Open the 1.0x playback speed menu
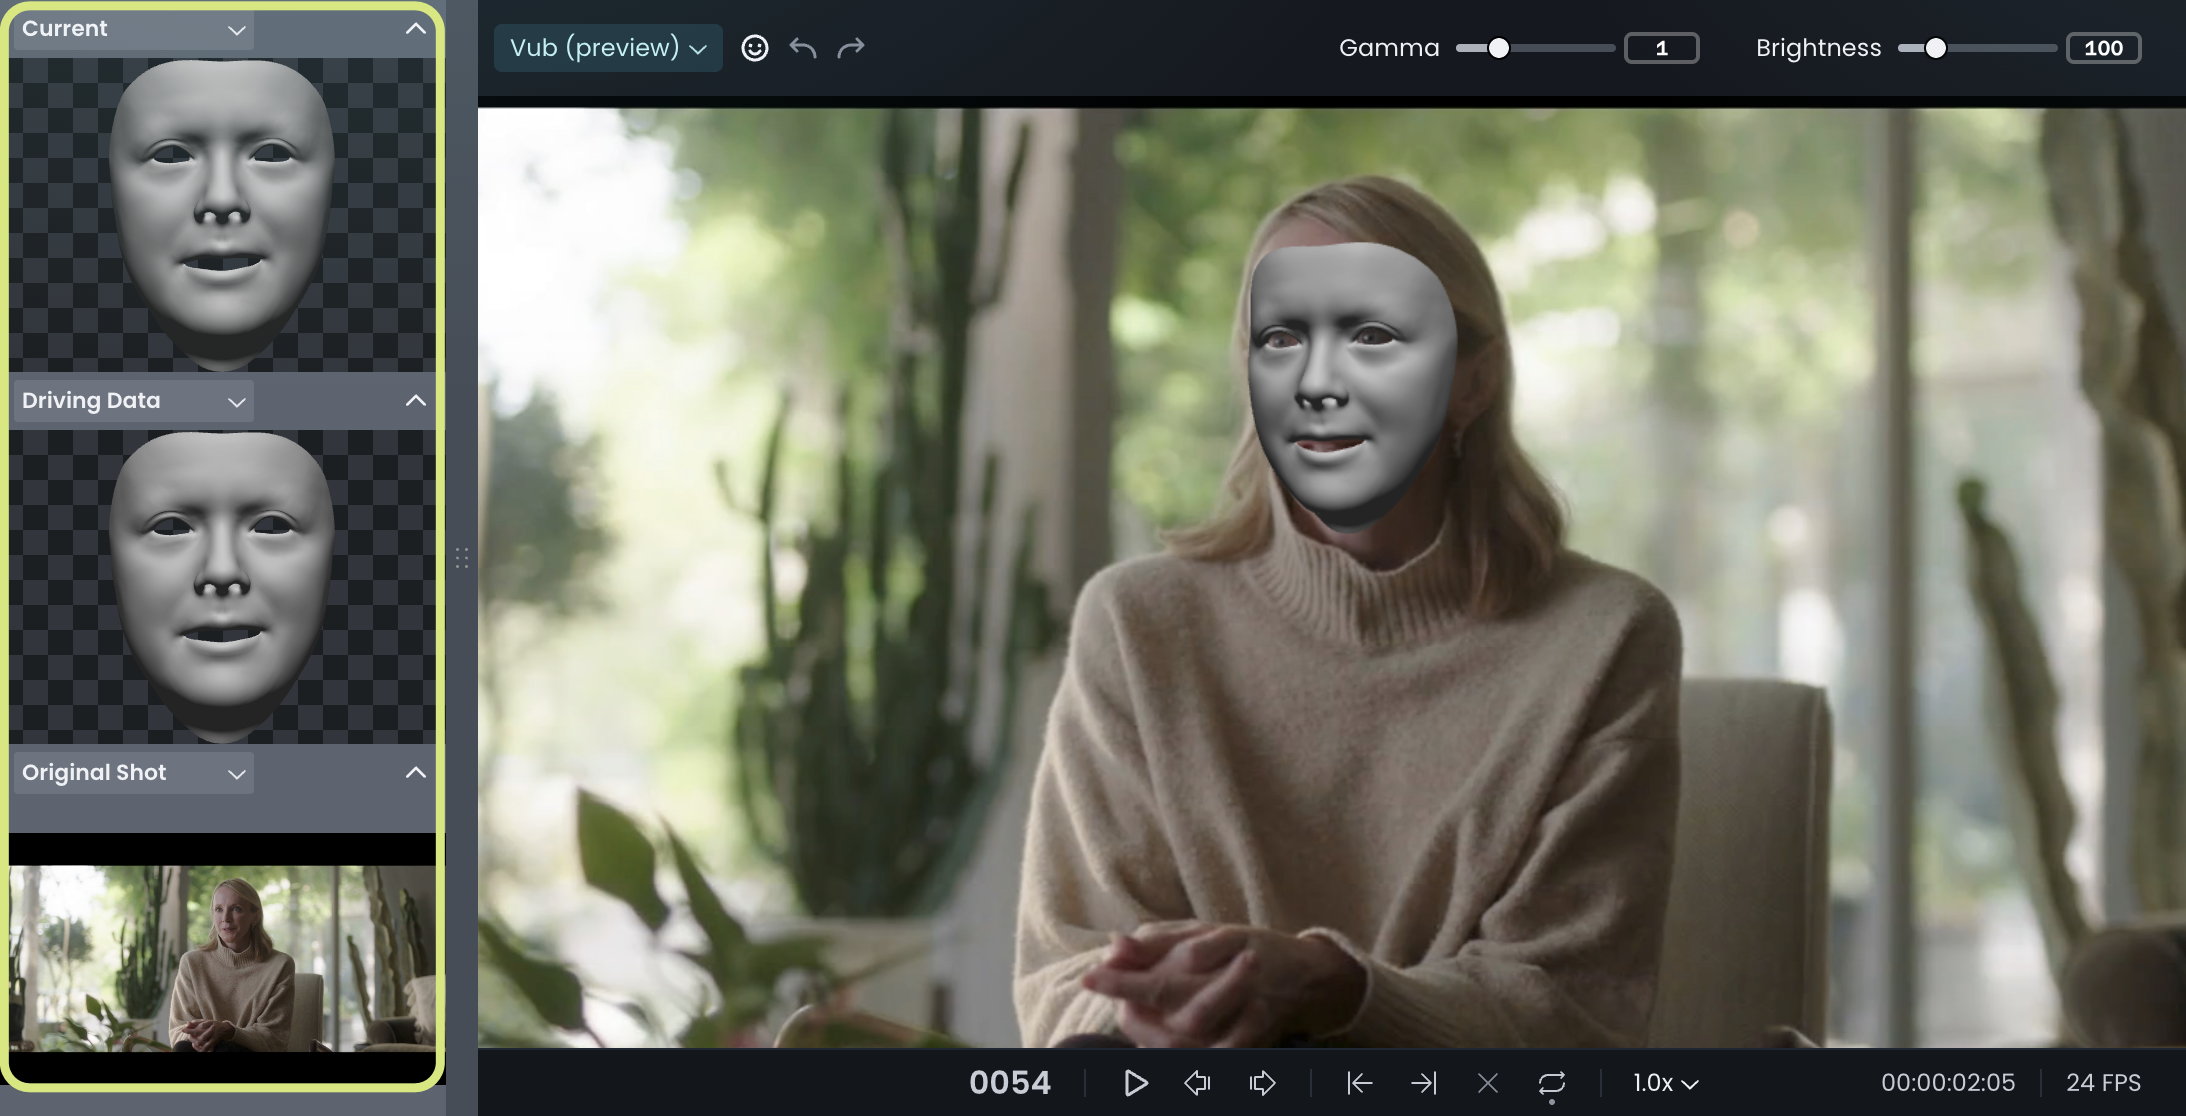Image resolution: width=2186 pixels, height=1116 pixels. [1665, 1083]
